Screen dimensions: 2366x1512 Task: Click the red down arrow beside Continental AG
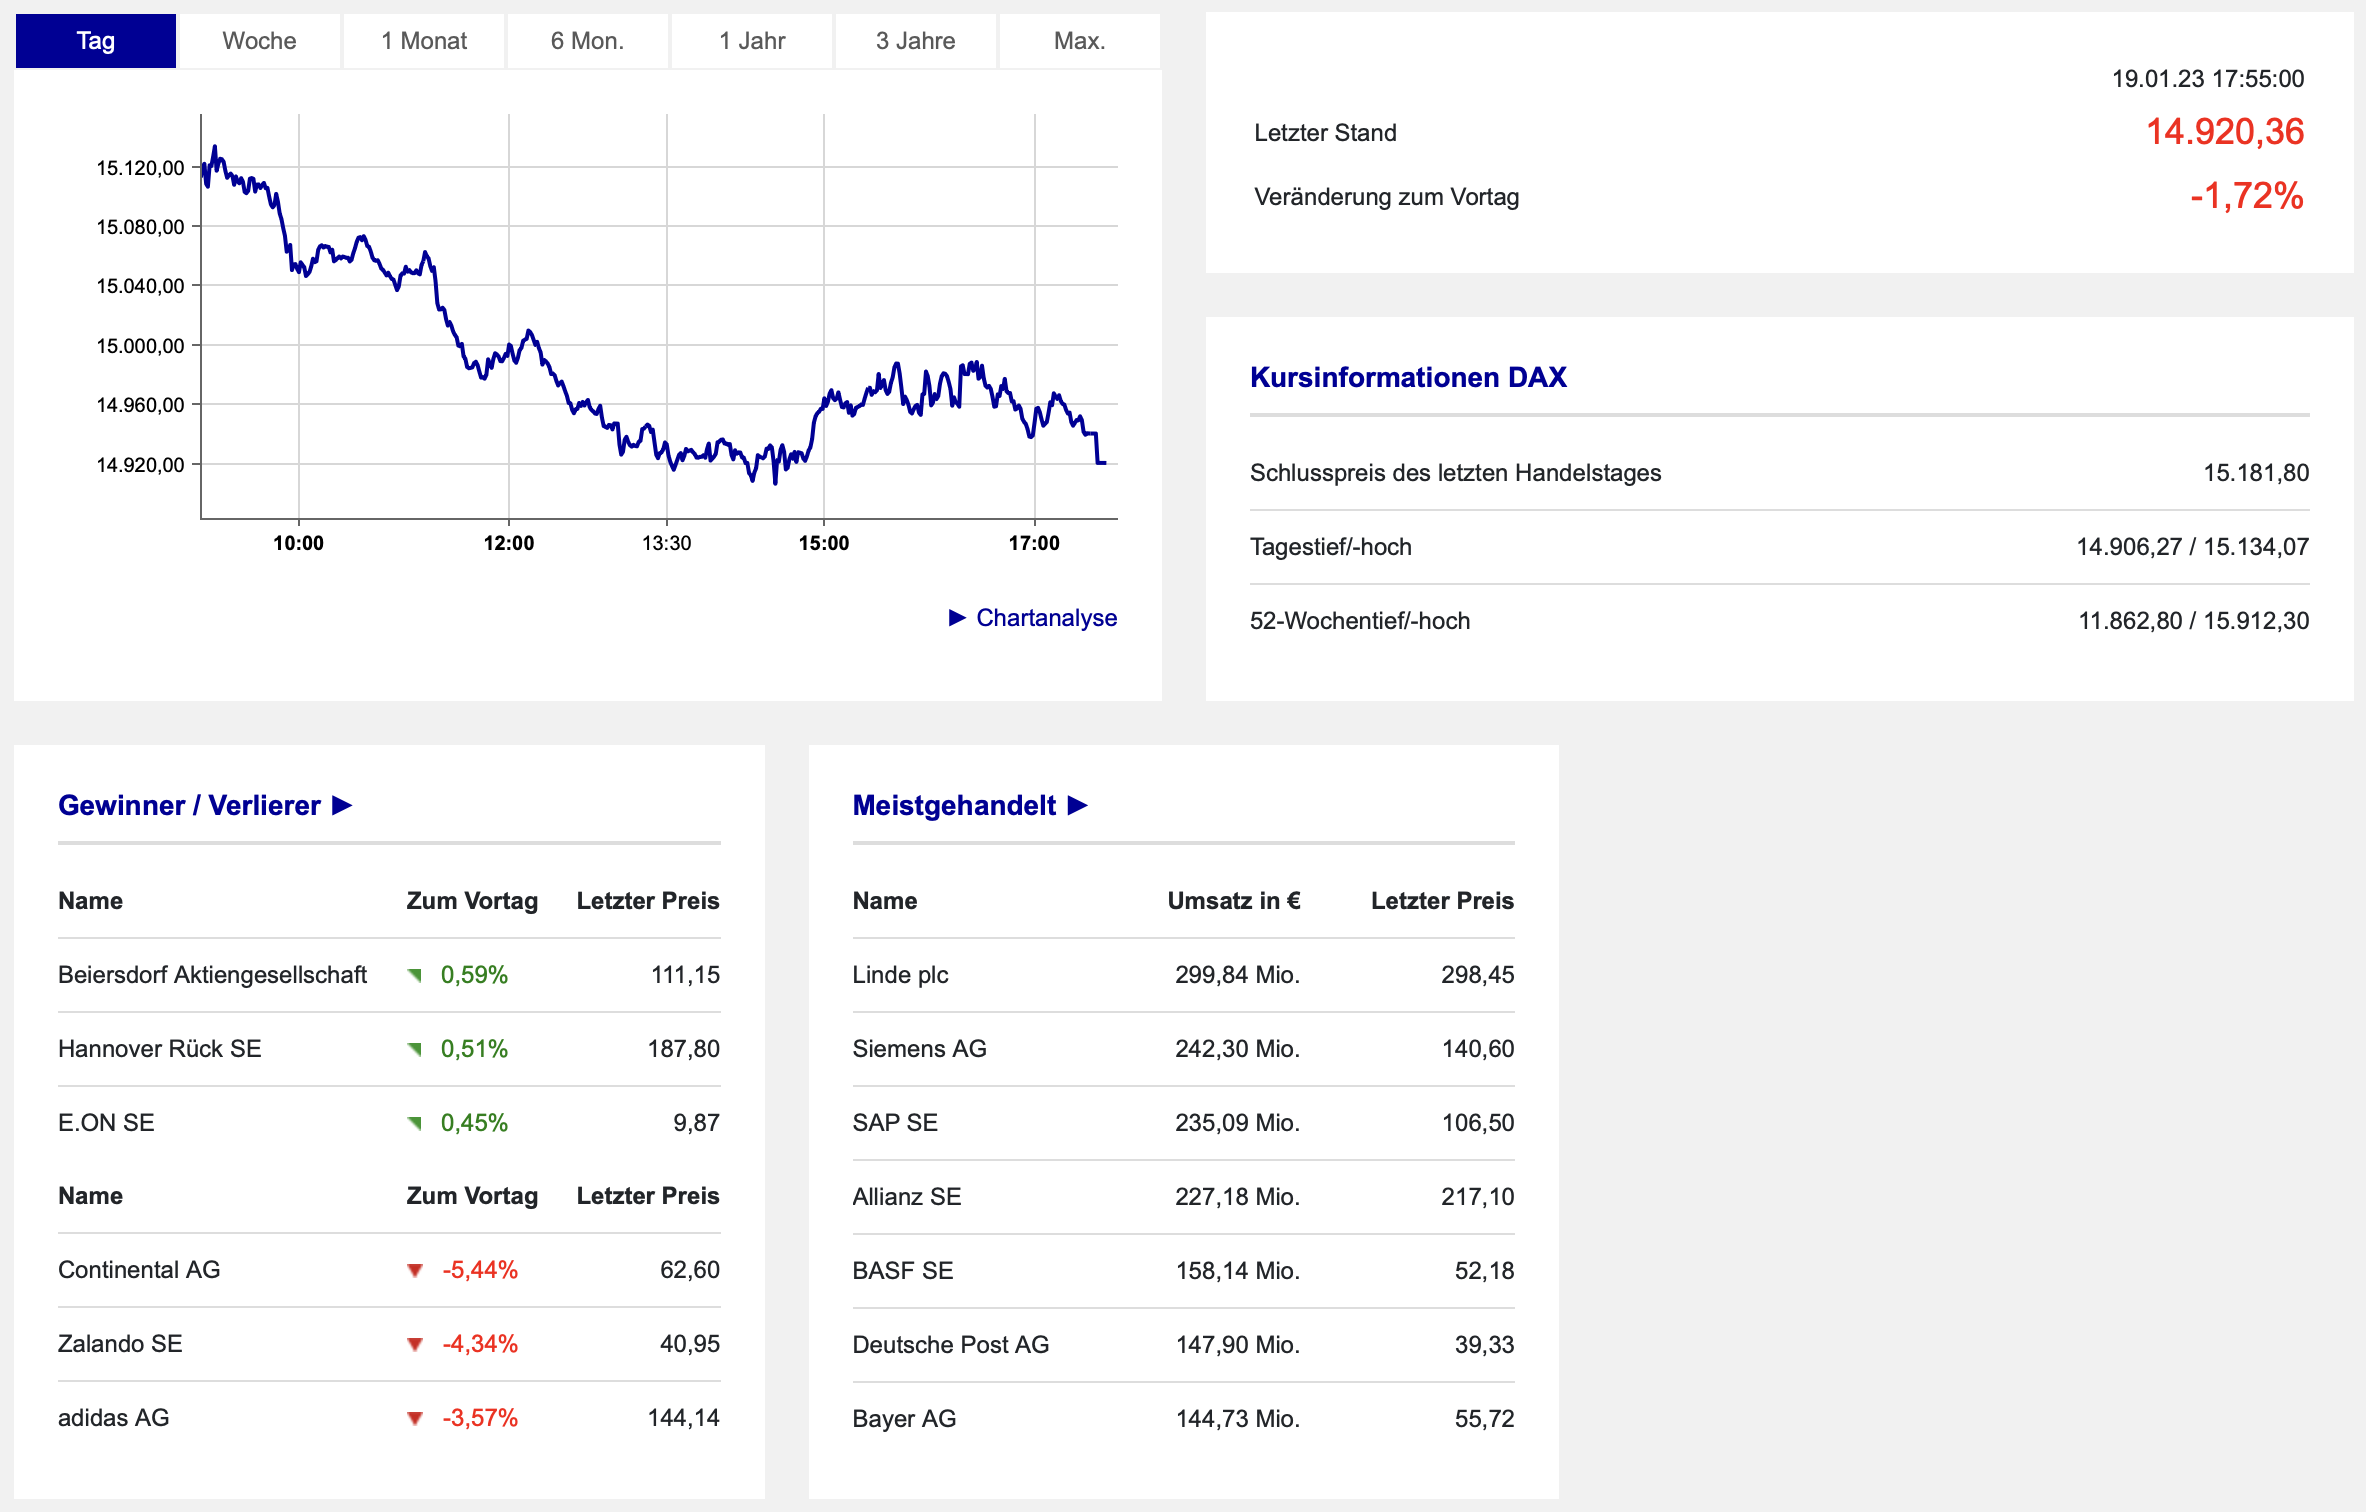coord(414,1271)
